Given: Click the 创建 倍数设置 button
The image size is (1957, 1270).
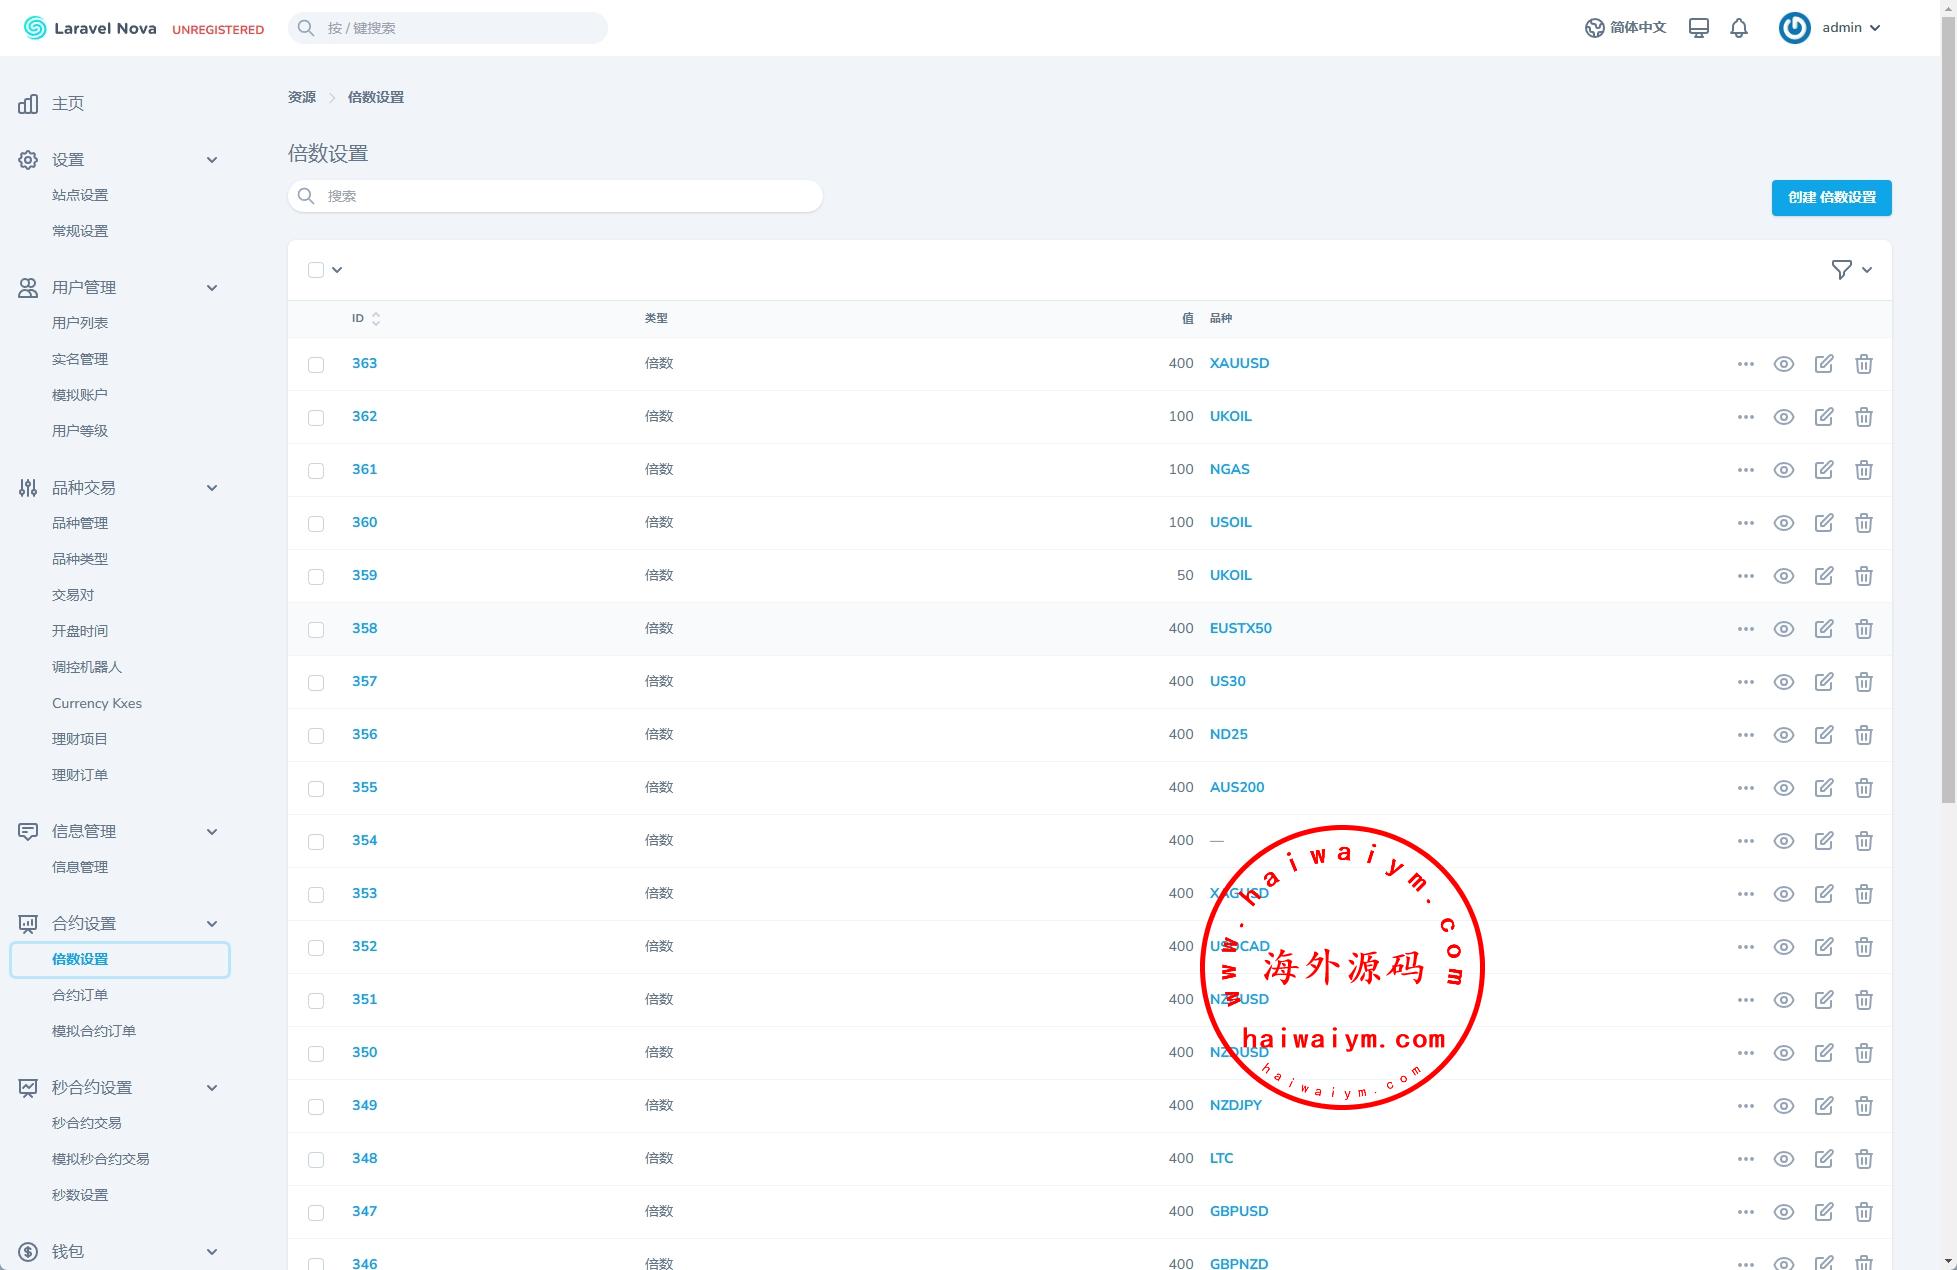Looking at the screenshot, I should pyautogui.click(x=1831, y=197).
